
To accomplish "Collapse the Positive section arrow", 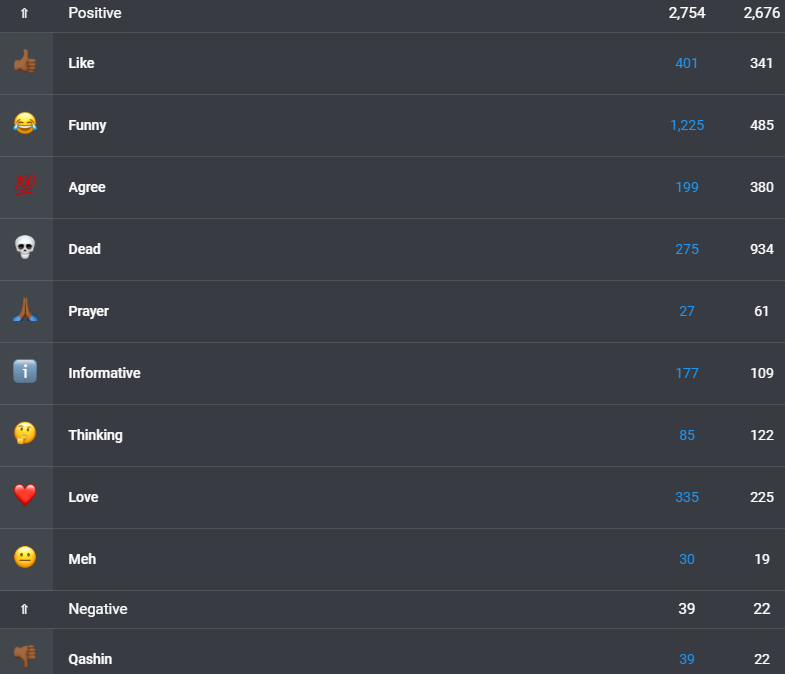I will [24, 13].
